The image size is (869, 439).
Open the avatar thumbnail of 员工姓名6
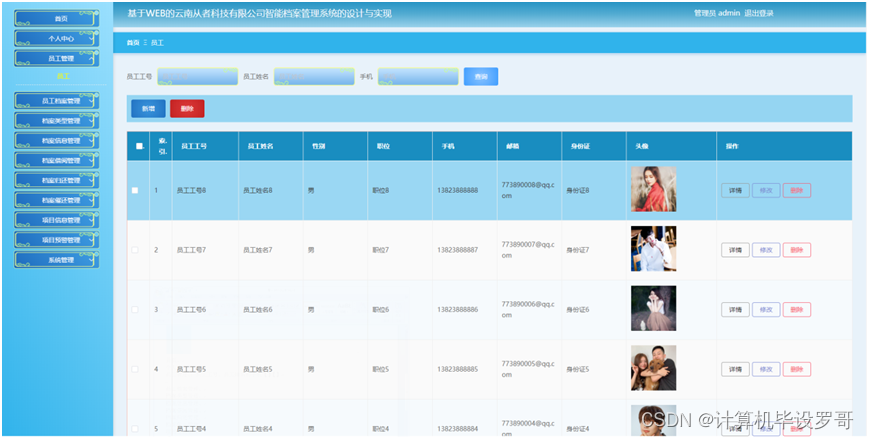click(x=653, y=308)
